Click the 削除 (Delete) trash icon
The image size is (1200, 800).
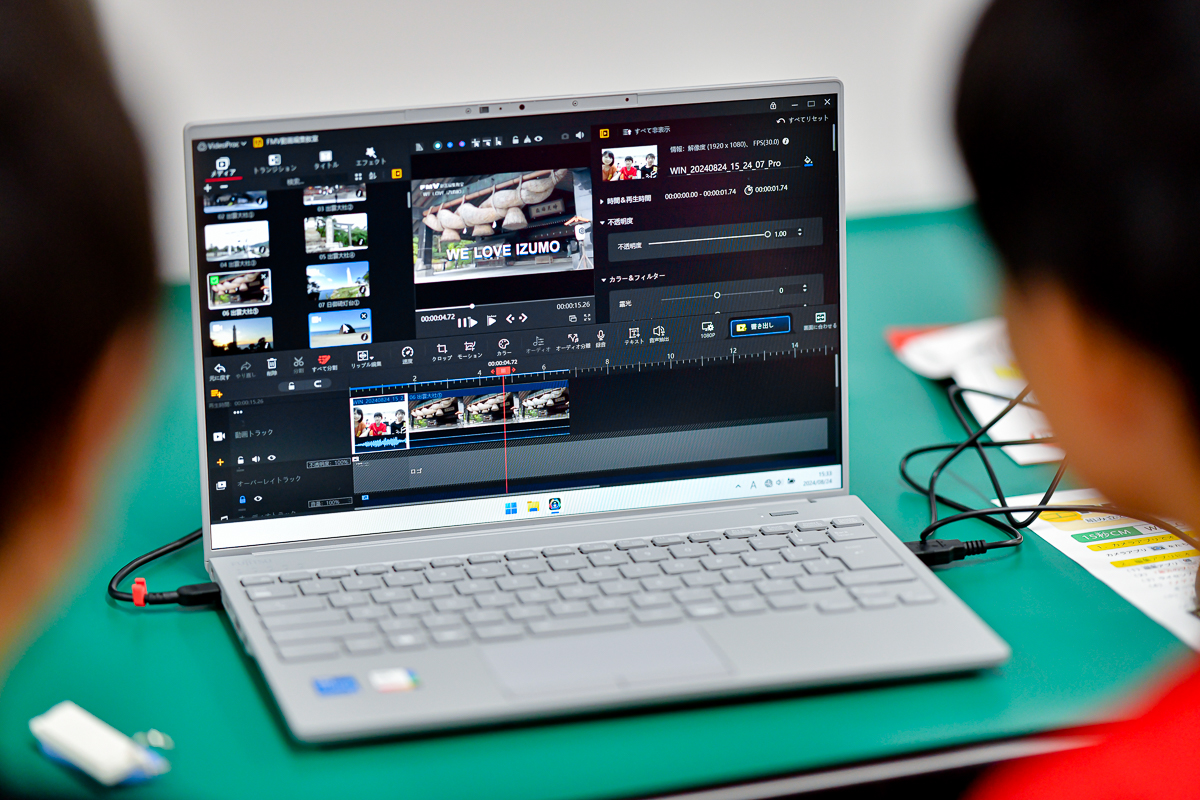272,364
